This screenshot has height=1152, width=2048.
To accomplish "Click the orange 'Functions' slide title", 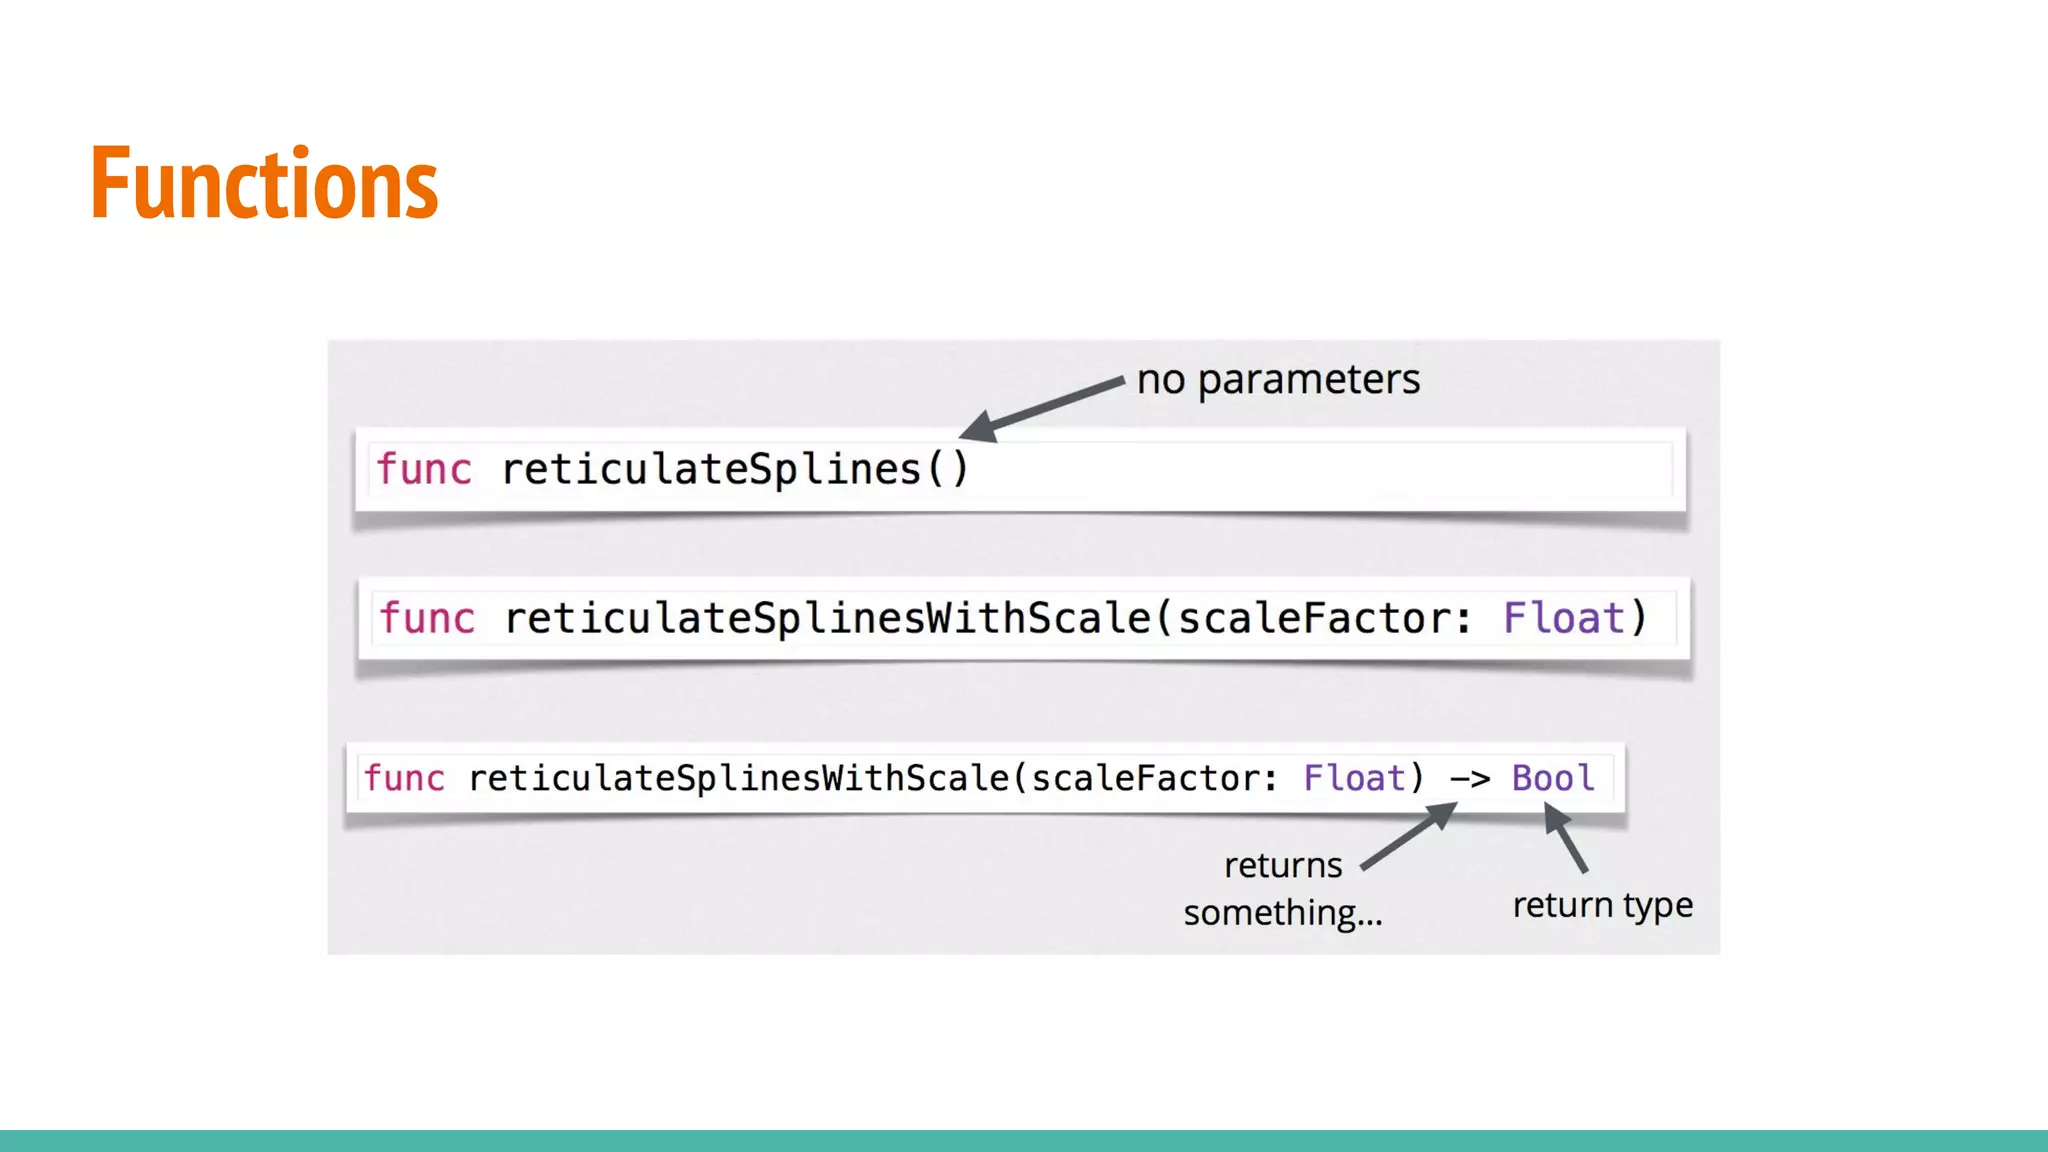I will (x=264, y=182).
